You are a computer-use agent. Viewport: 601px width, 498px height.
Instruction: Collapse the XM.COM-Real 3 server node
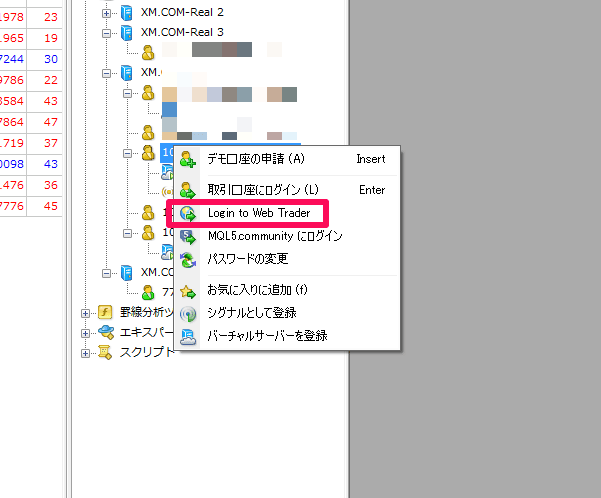(x=106, y=33)
